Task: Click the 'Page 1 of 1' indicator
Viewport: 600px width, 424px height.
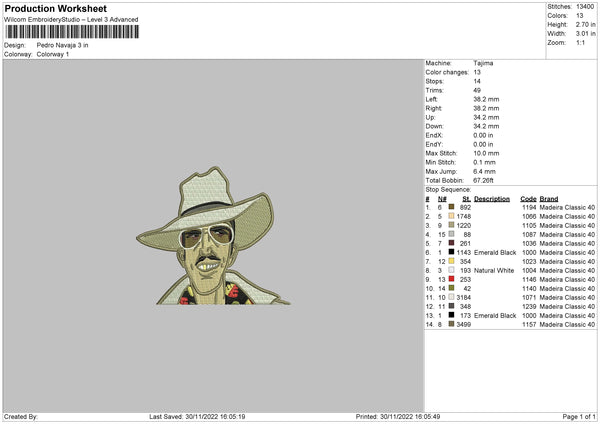Action: pyautogui.click(x=579, y=416)
